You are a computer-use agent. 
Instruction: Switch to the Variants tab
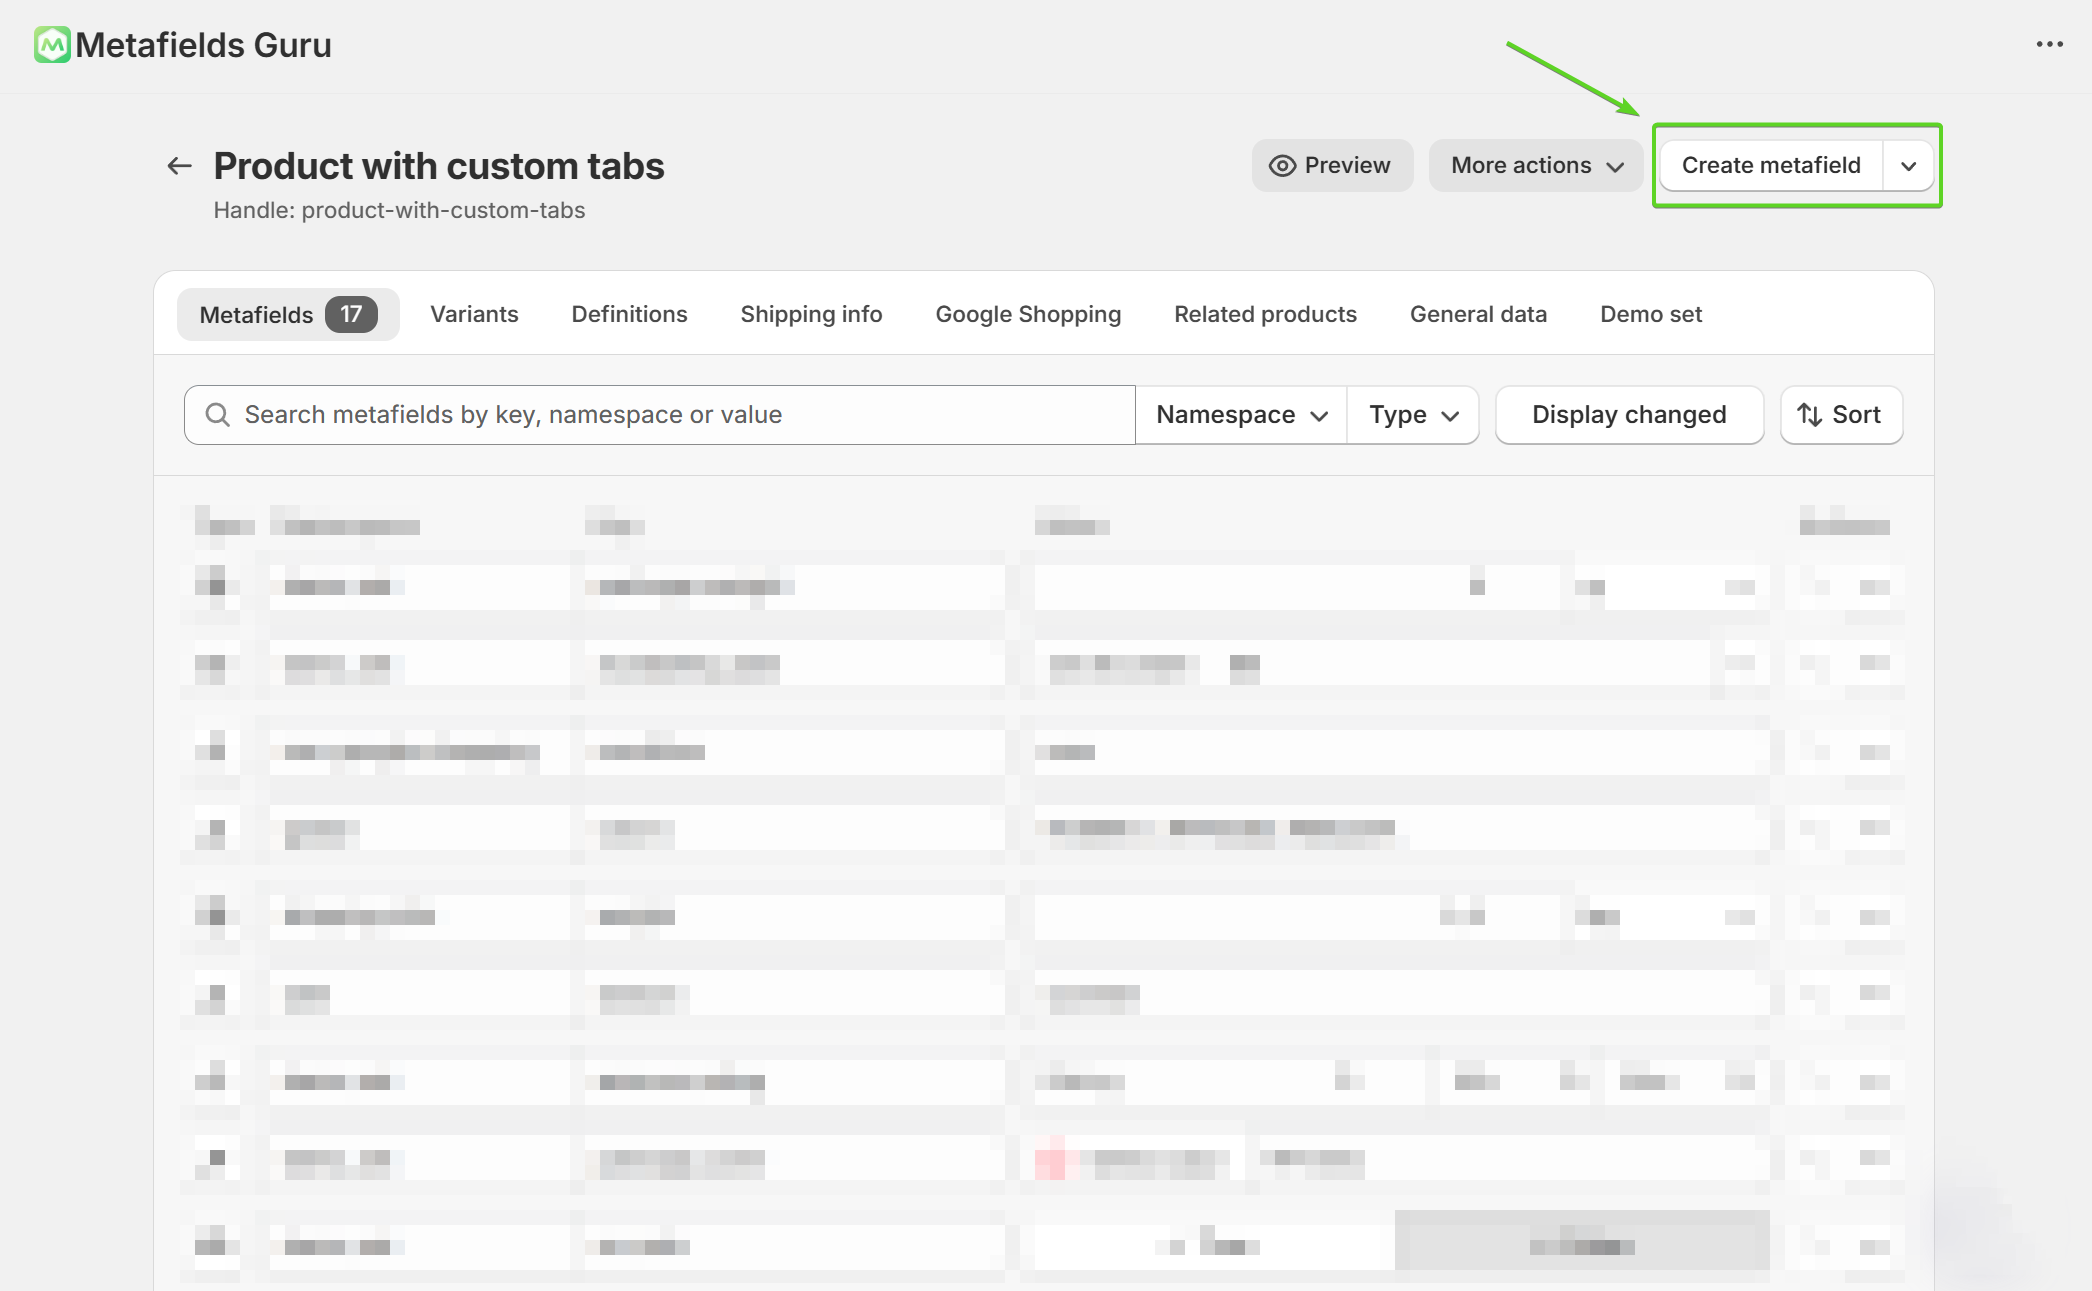coord(474,315)
